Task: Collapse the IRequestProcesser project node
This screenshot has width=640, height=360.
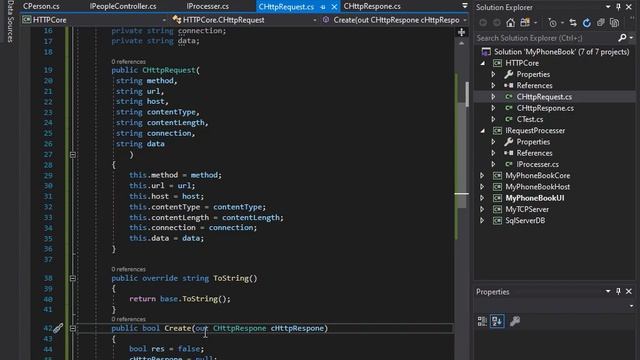Action: 483,131
